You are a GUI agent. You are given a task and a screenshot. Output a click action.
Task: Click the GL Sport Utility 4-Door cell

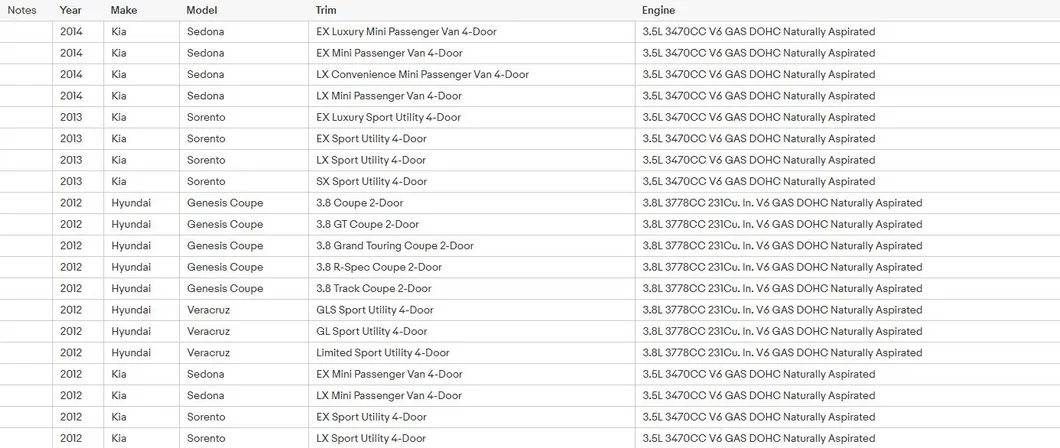click(x=371, y=332)
